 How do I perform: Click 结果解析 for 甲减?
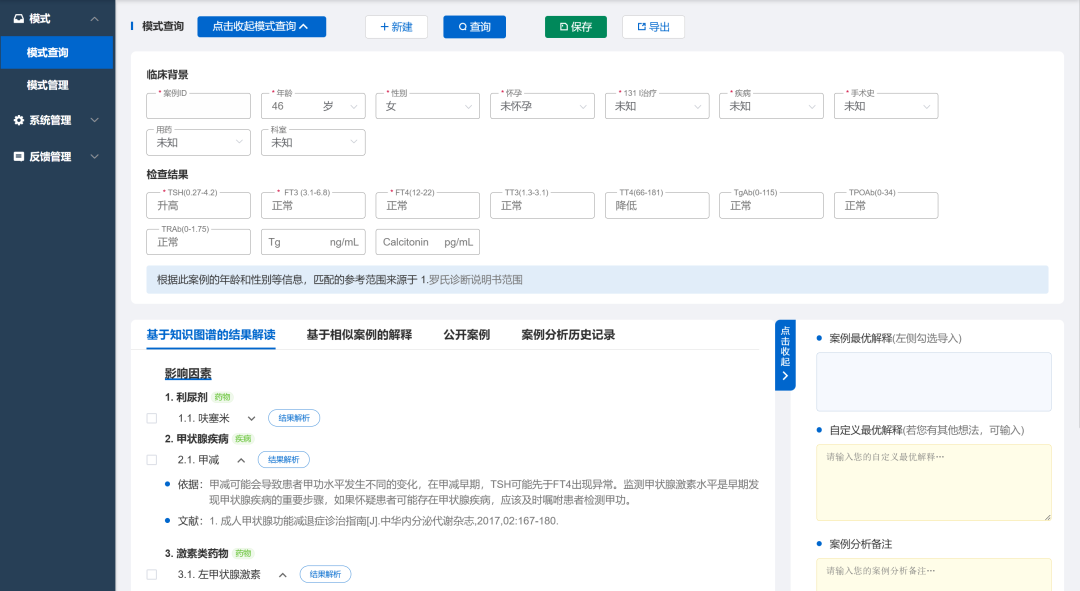point(283,459)
